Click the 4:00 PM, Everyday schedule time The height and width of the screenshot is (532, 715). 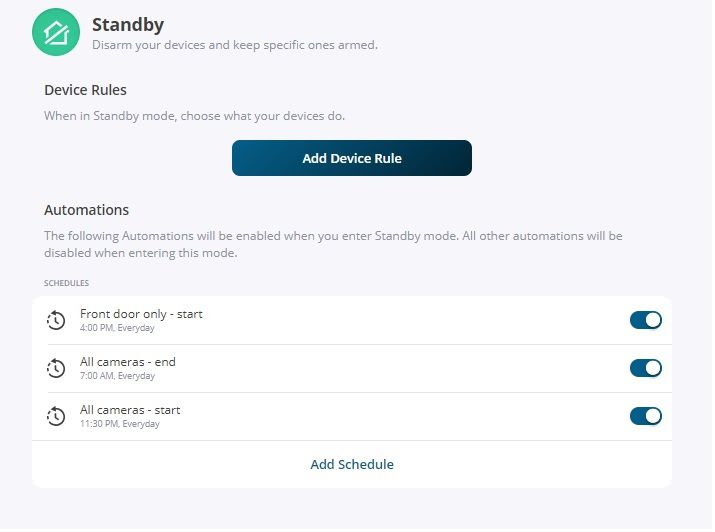(x=118, y=329)
